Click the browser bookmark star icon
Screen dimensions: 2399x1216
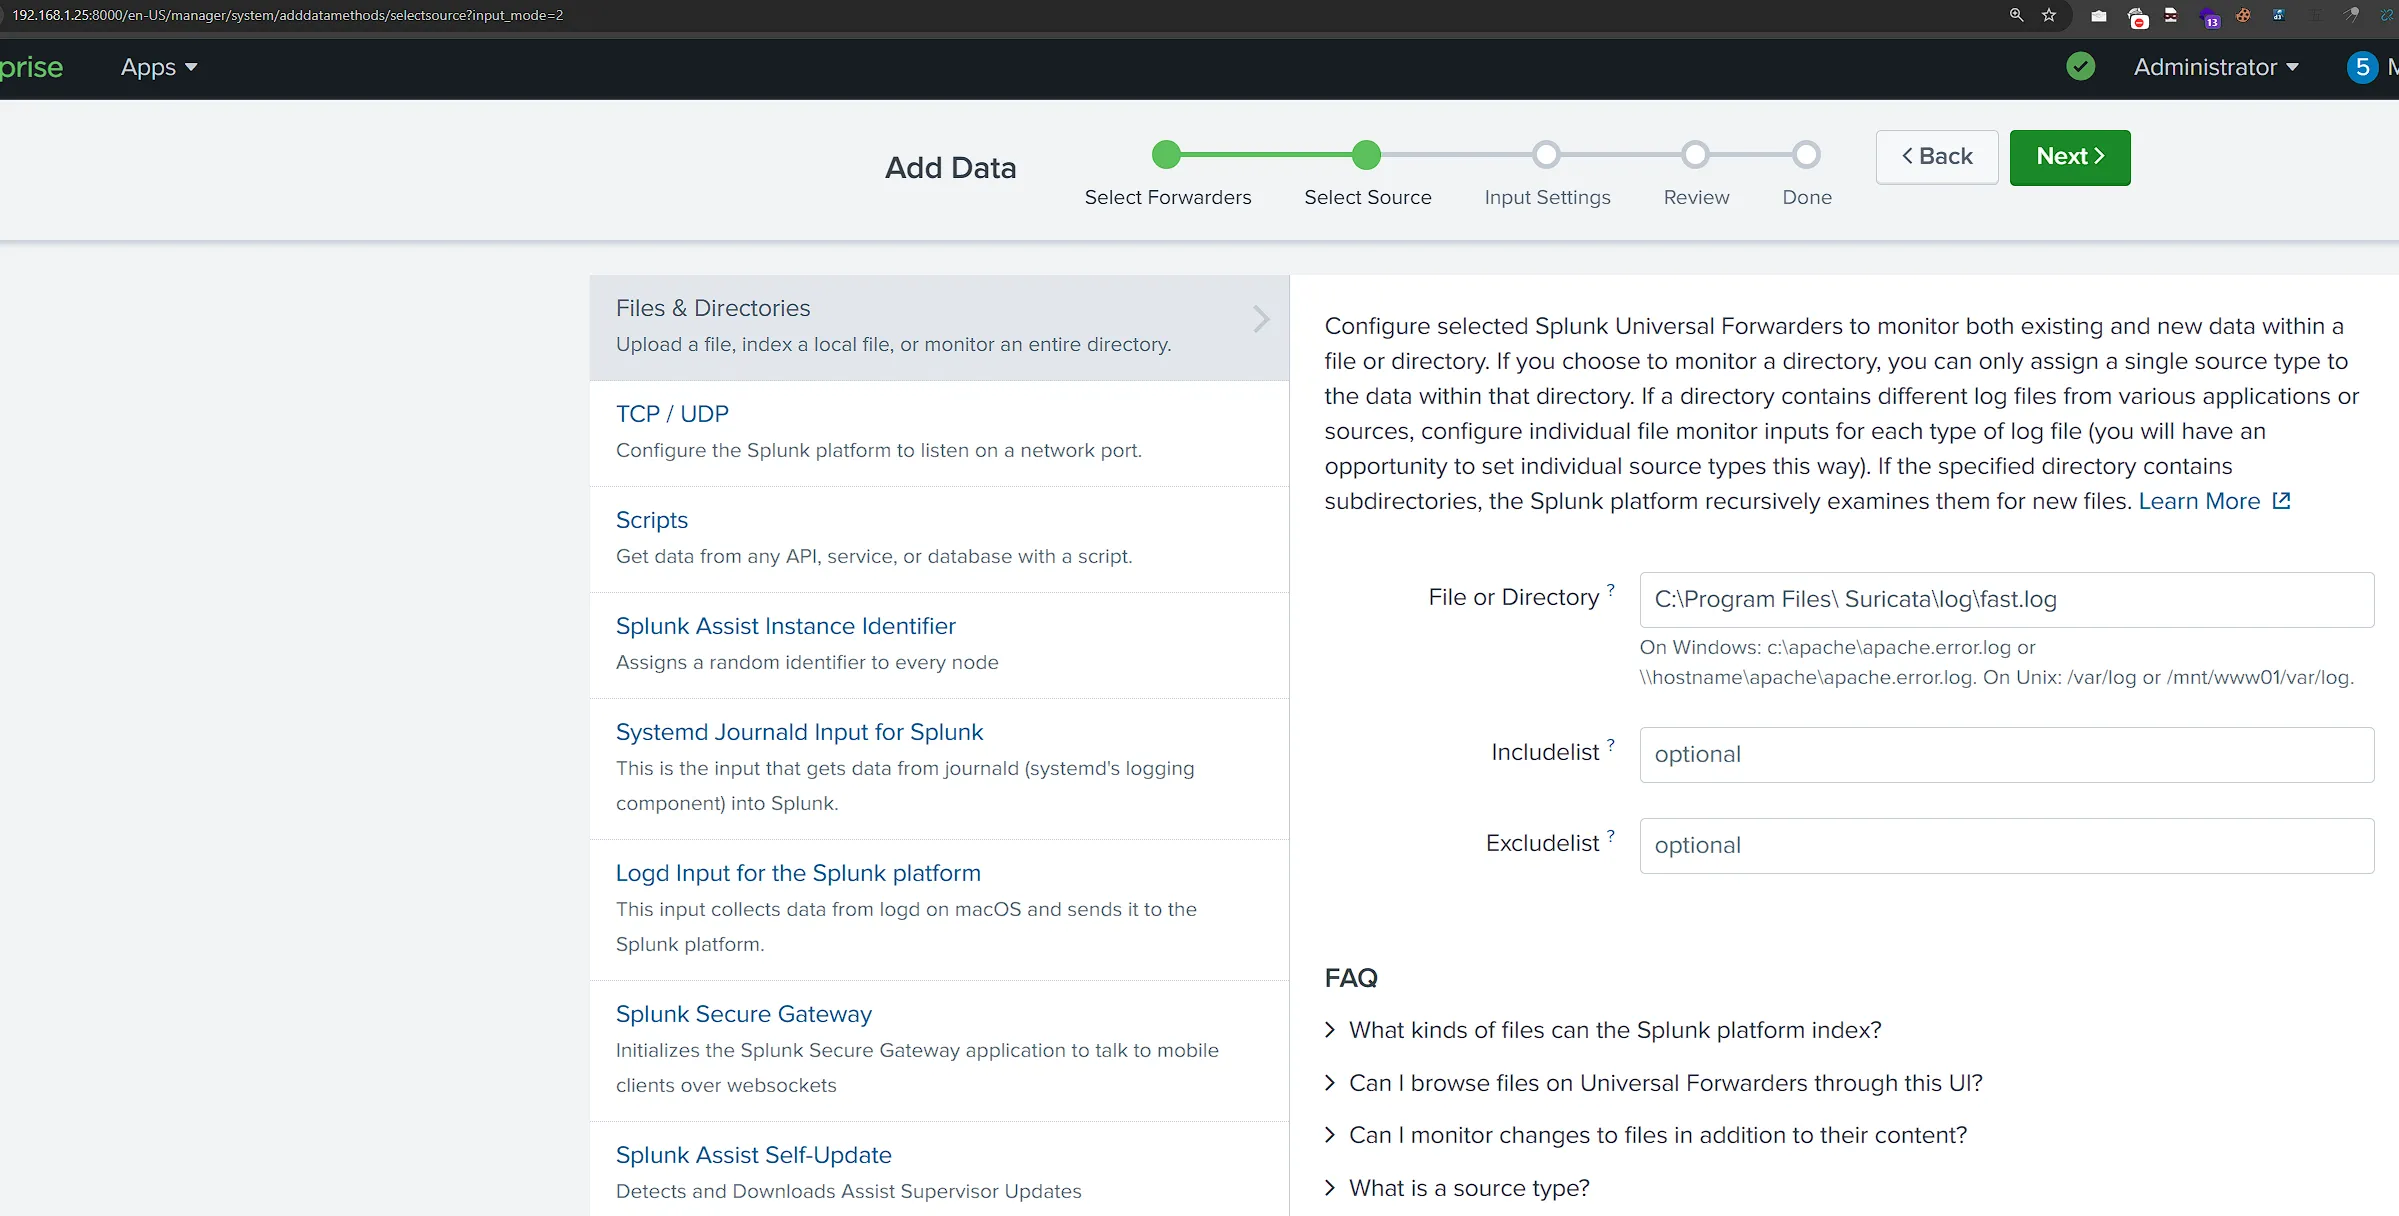point(2049,15)
